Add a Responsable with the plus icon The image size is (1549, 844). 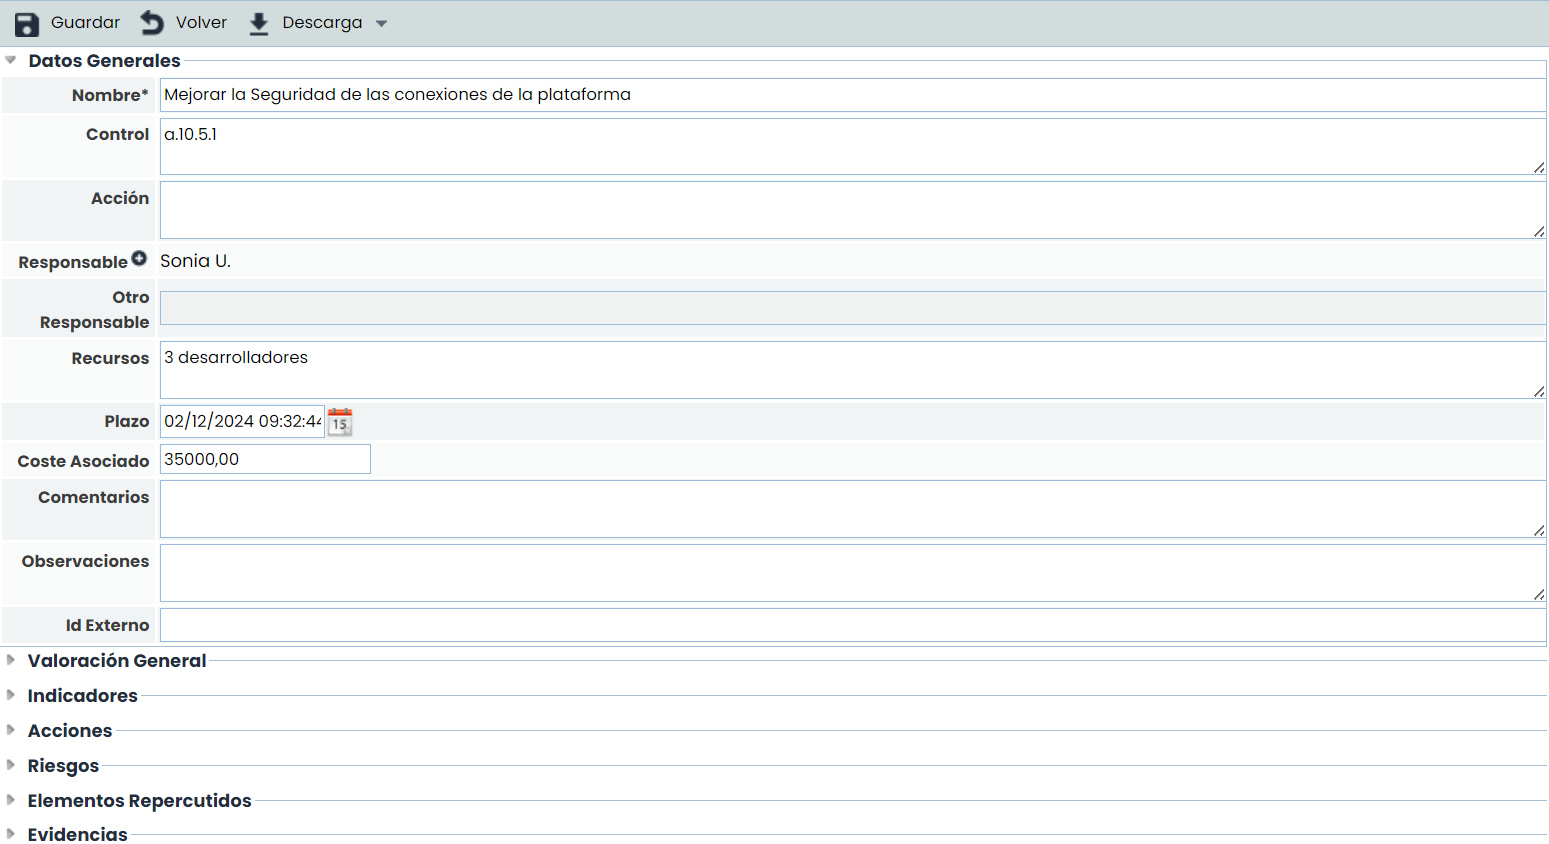coord(139,259)
